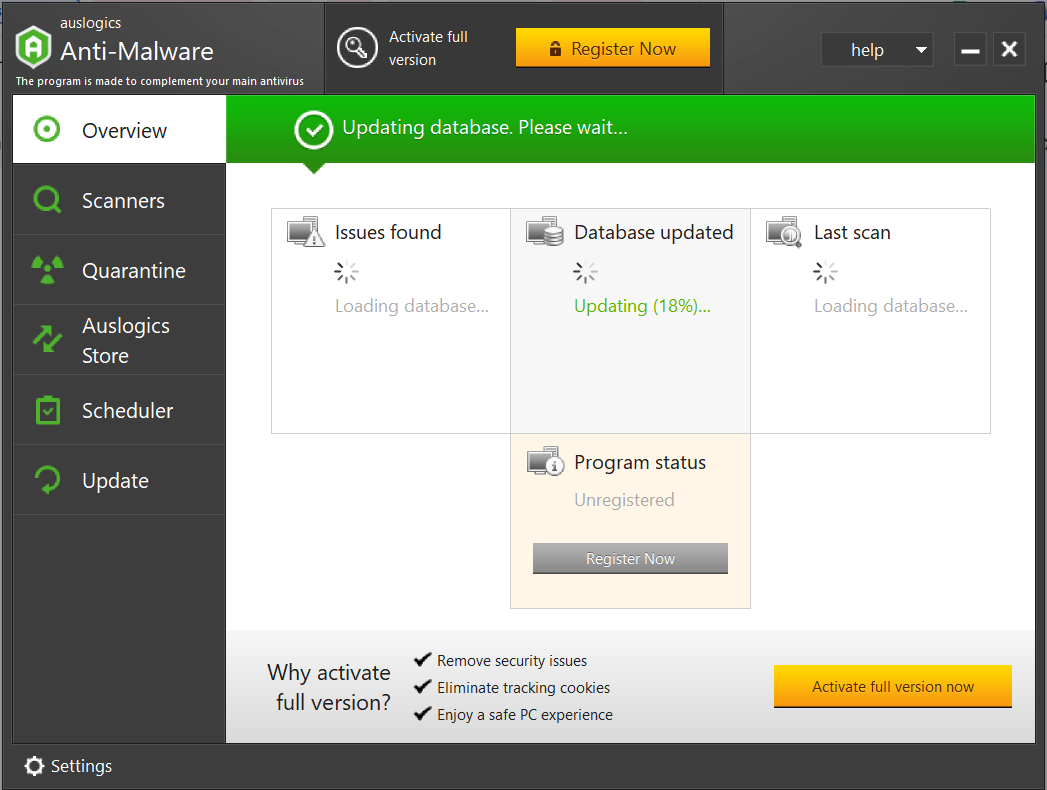Click the Database updated disk icon

coord(545,231)
